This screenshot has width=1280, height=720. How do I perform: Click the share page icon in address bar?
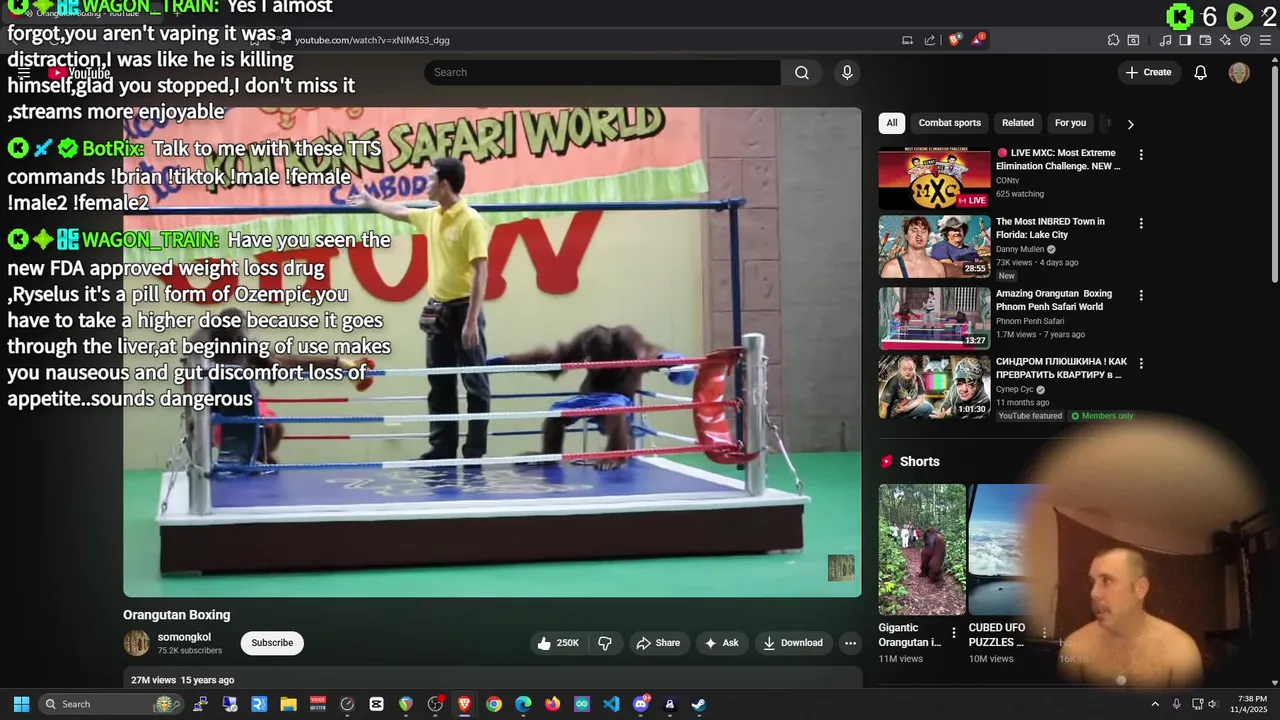pyautogui.click(x=930, y=40)
